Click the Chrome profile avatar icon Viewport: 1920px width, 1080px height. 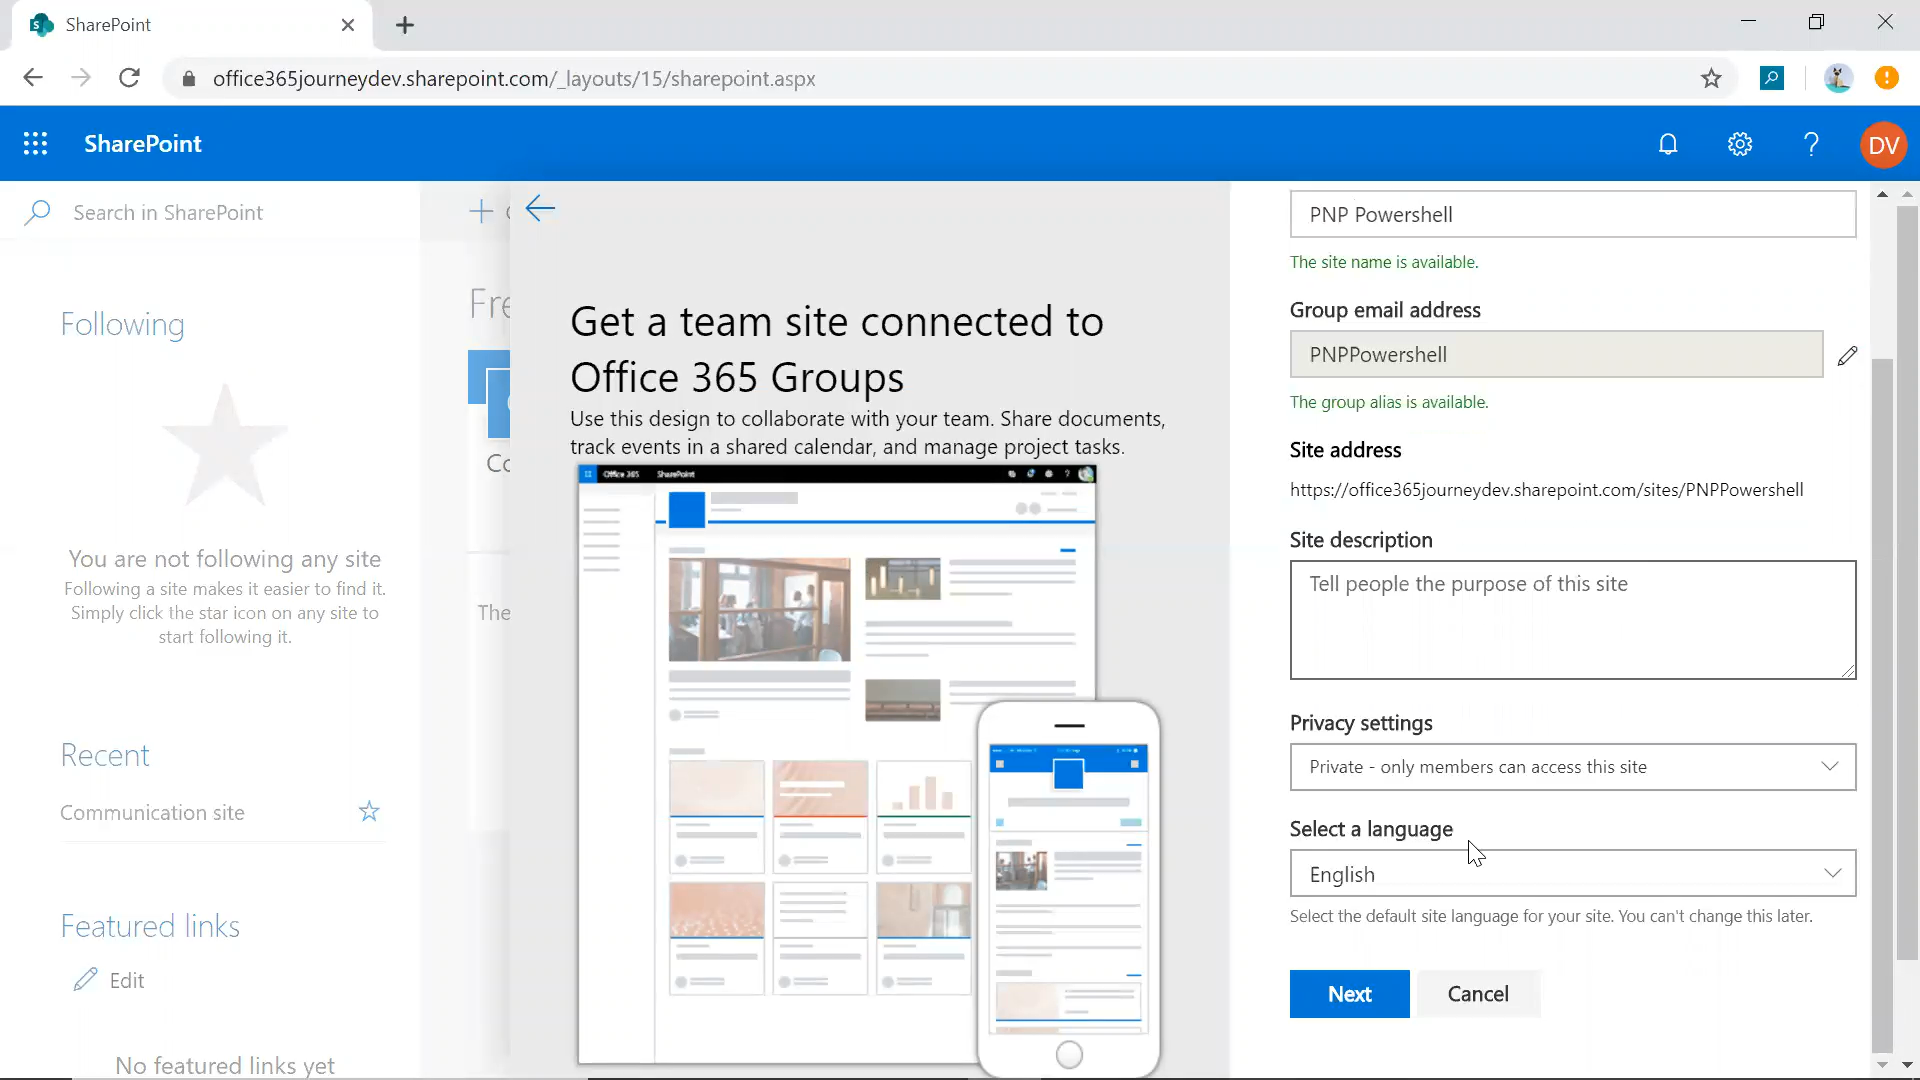point(1838,78)
